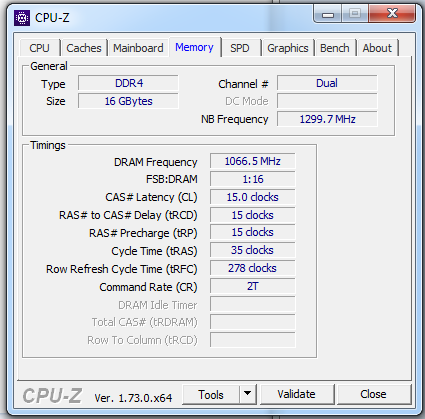Click the Cycle Time (tRAS) label
This screenshot has height=419, width=425.
[x=154, y=251]
